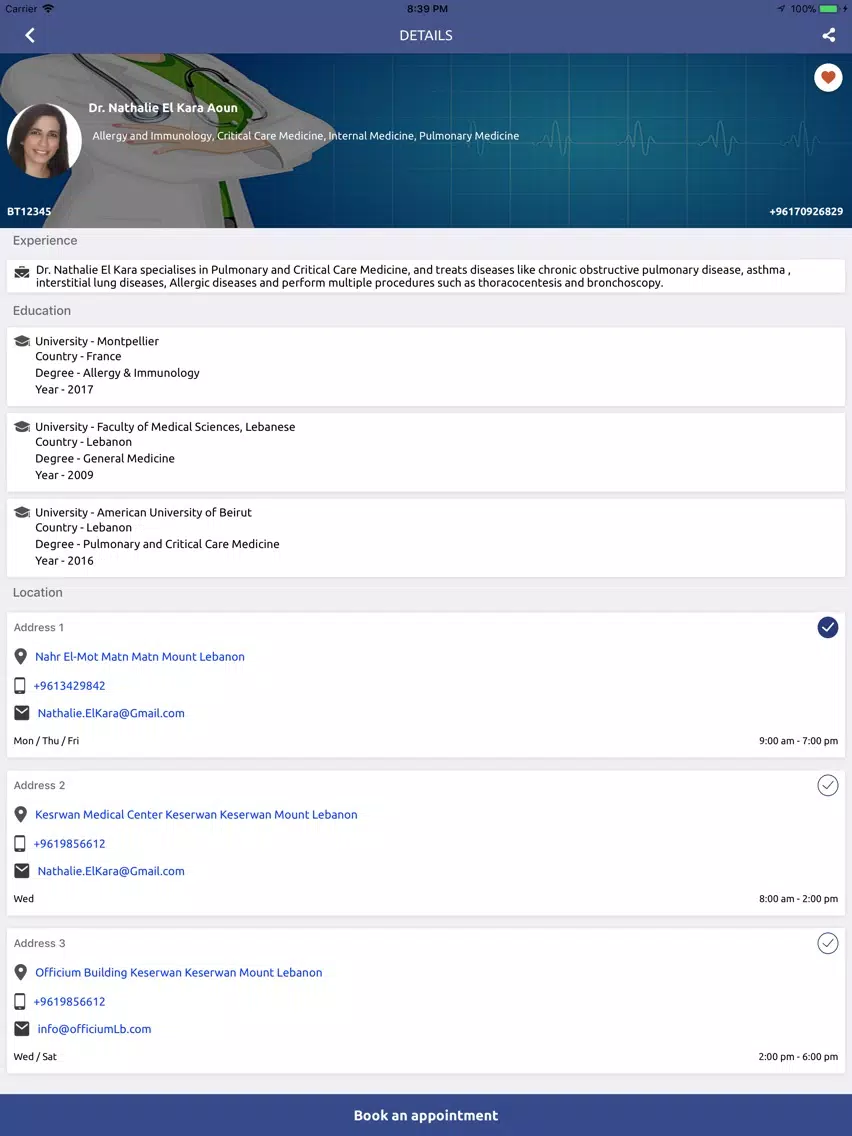Click graduation cap icon beside American University of Beirut
Screen dimensions: 852x1136
point(22,511)
